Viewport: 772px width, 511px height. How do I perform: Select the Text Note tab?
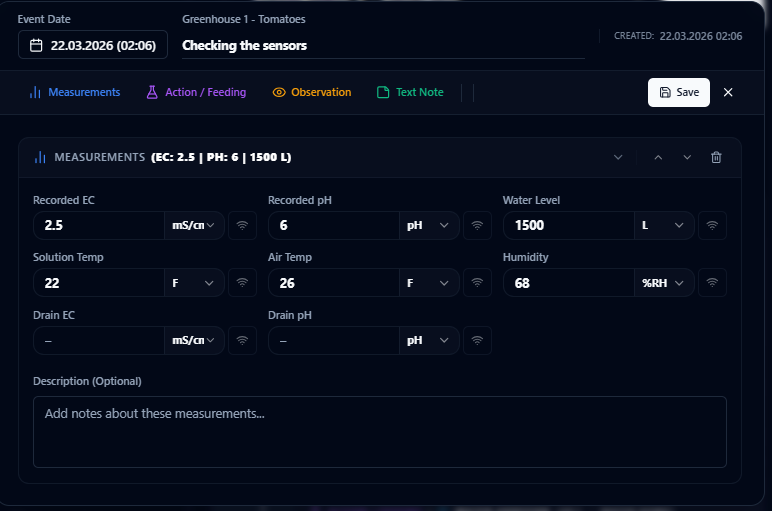(x=410, y=92)
